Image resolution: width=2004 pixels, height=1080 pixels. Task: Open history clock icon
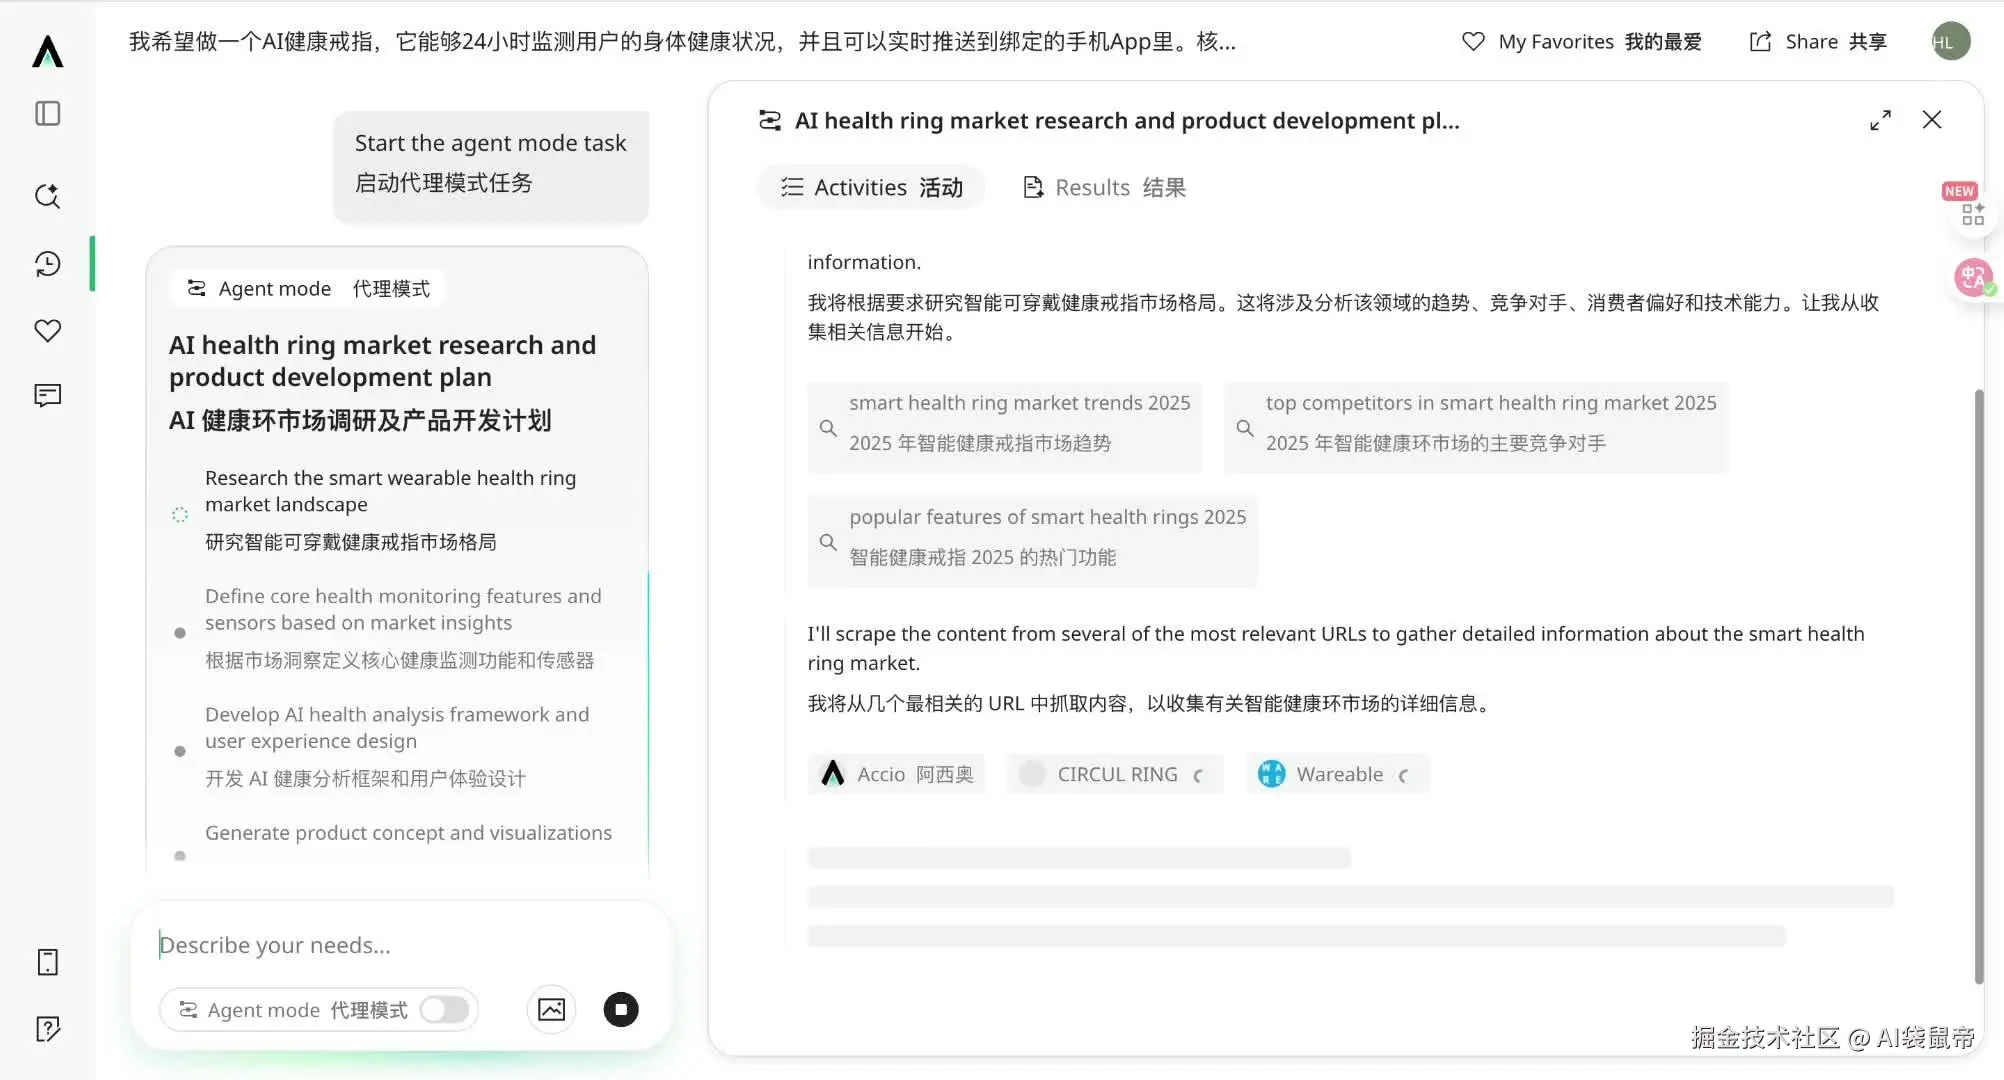[x=47, y=264]
